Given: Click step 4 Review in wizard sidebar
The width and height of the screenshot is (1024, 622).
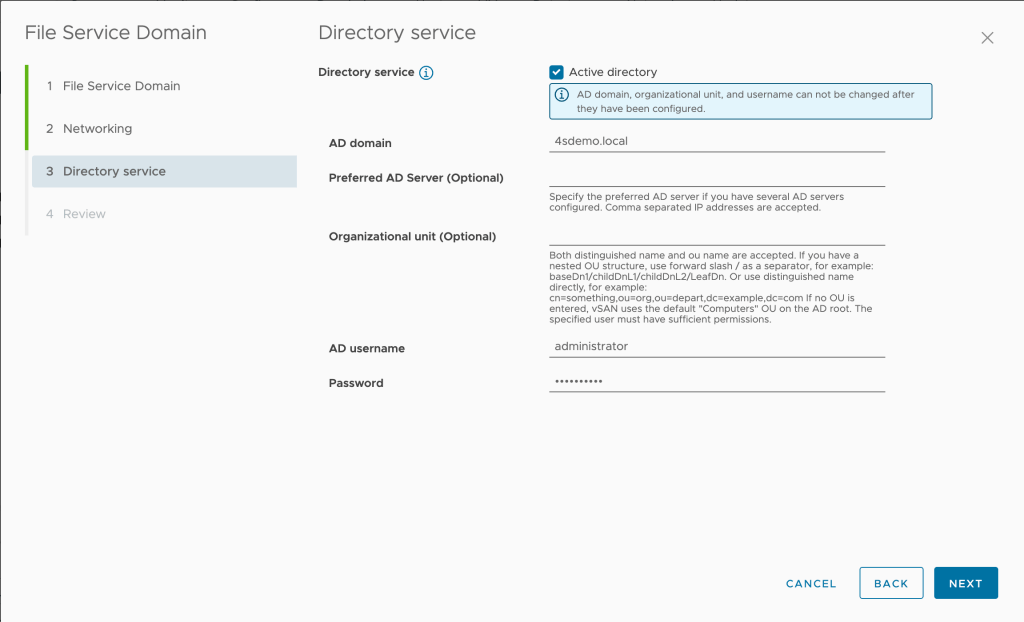Looking at the screenshot, I should point(84,214).
